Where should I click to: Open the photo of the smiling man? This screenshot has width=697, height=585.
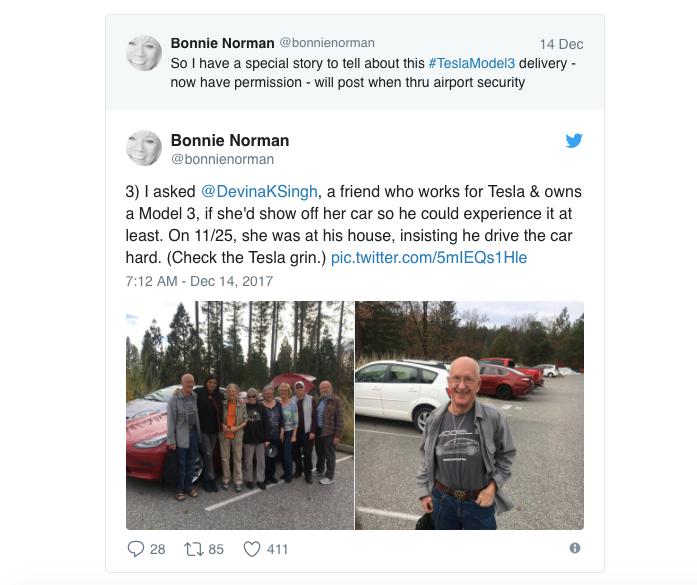point(470,415)
